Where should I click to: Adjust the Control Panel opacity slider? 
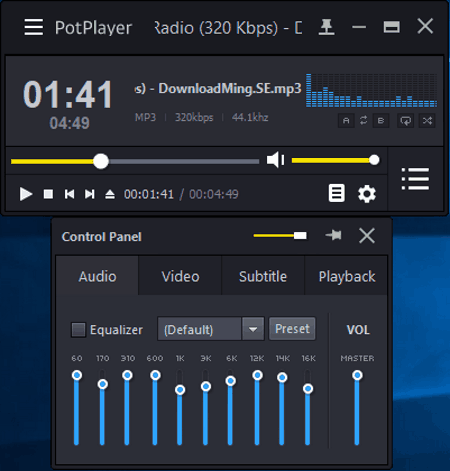click(x=280, y=236)
